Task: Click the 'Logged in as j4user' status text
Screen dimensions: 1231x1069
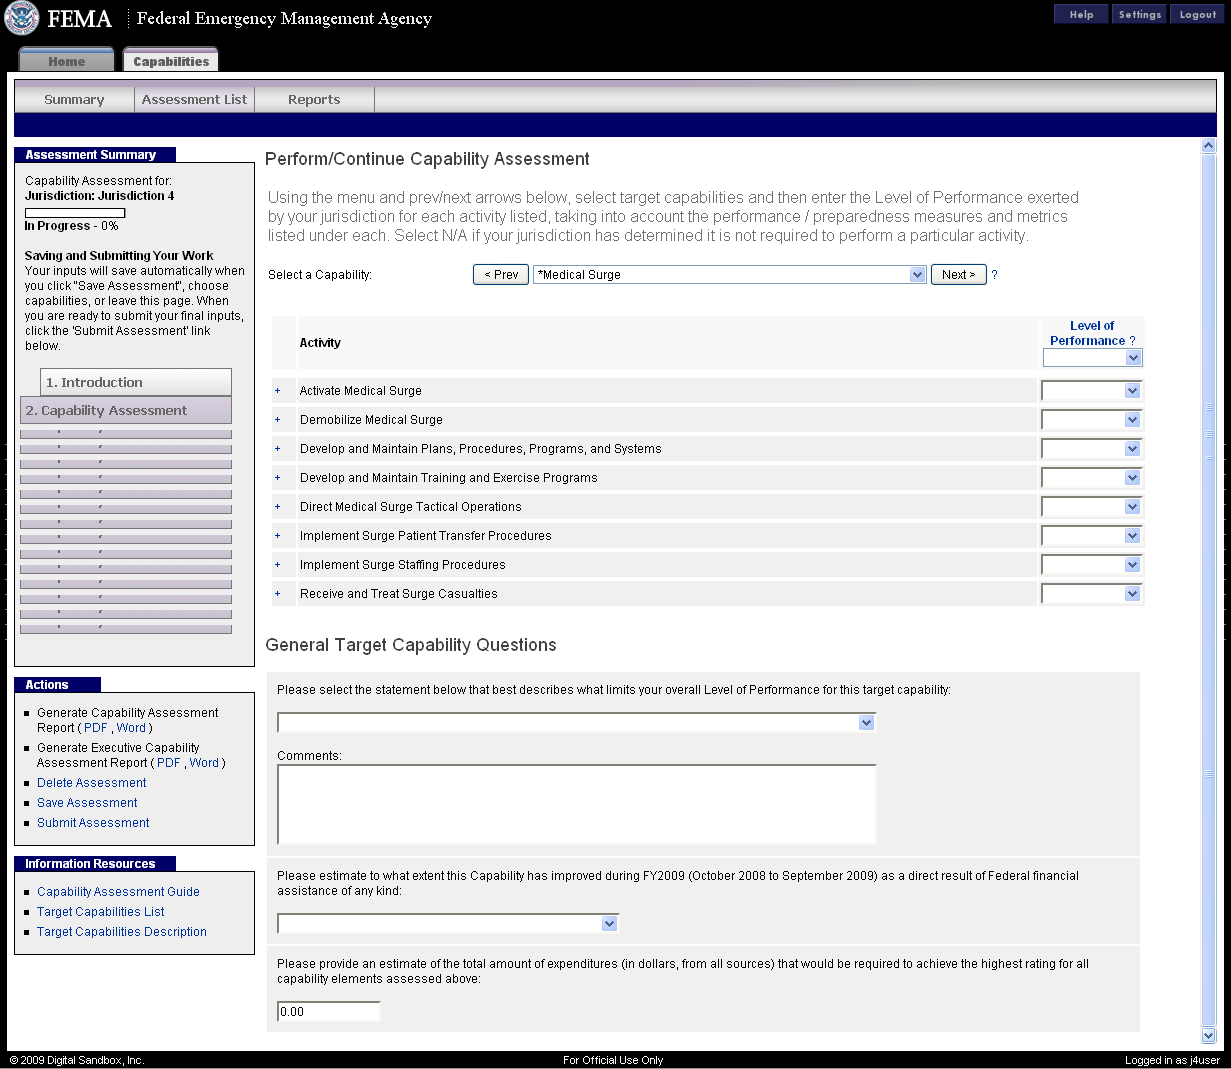Action: pos(1172,1060)
